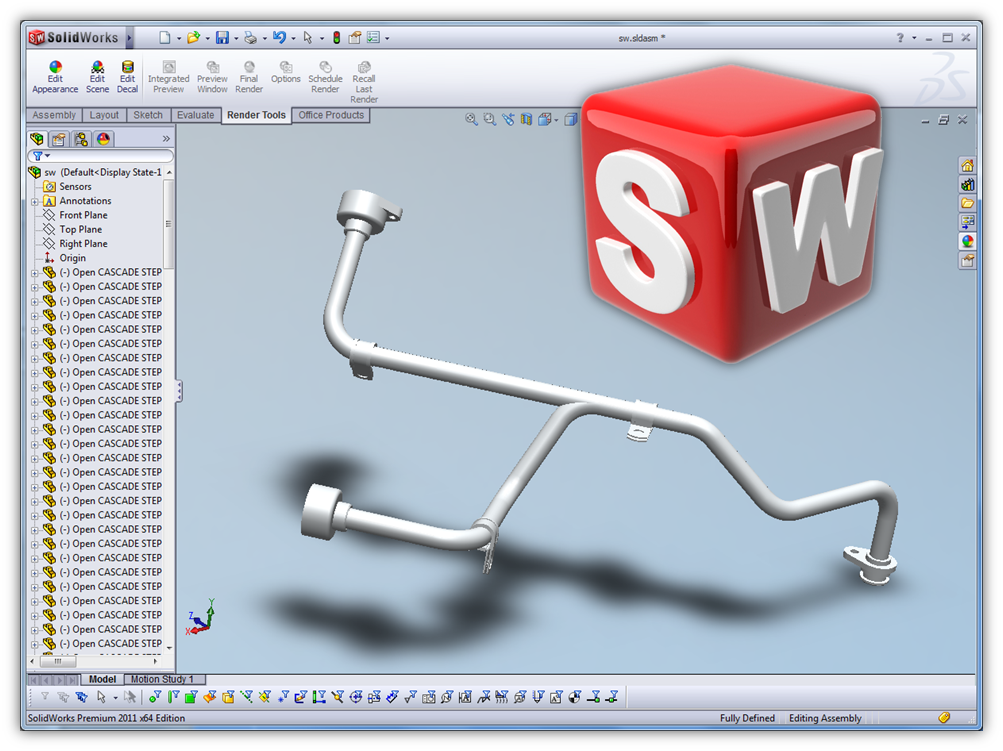Expand the first Open CASCADE STEP component

(x=36, y=272)
